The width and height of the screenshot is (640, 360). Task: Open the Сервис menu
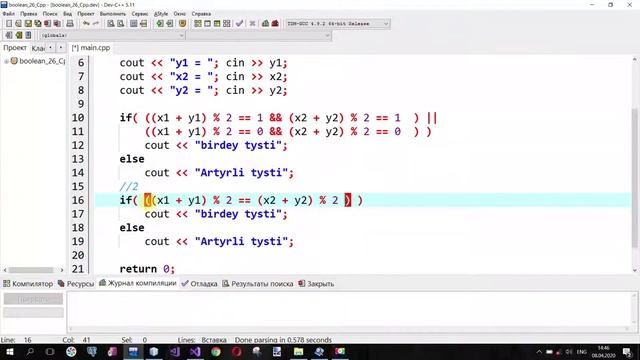(140, 14)
